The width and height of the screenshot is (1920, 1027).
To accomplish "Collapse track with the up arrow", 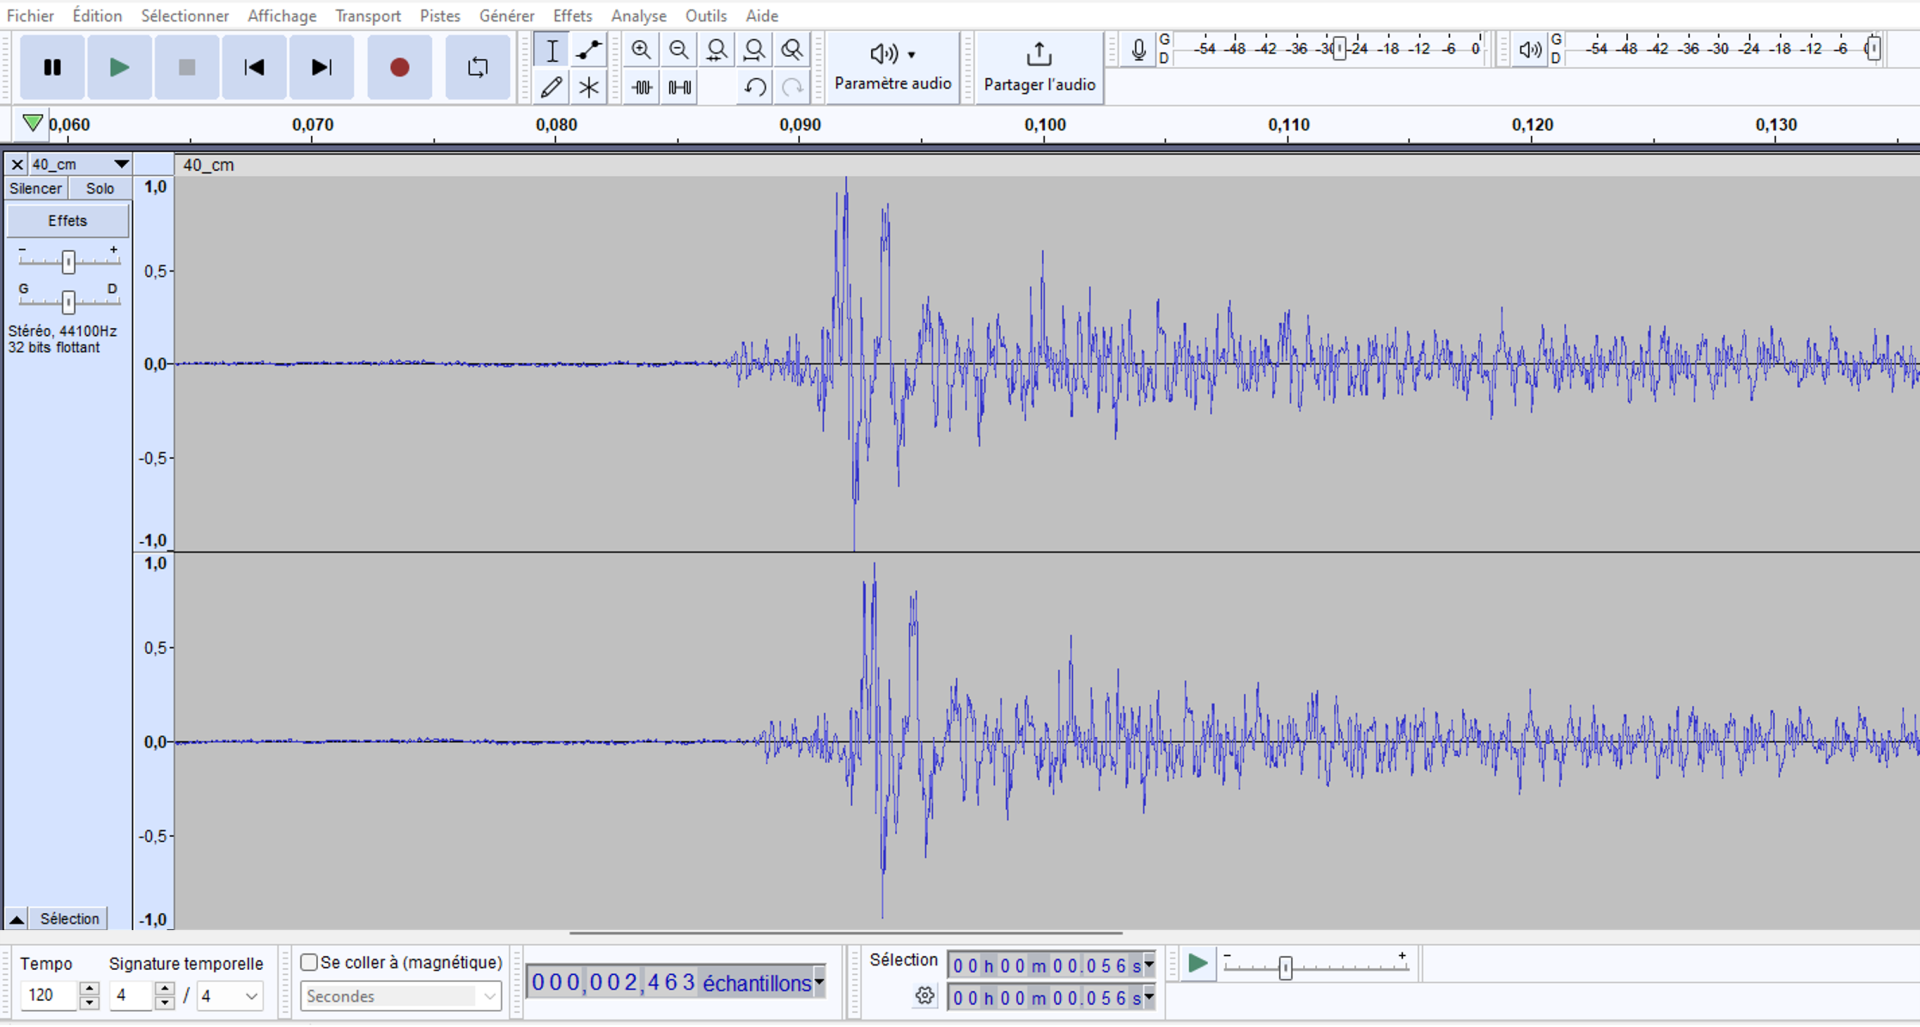I will point(17,919).
